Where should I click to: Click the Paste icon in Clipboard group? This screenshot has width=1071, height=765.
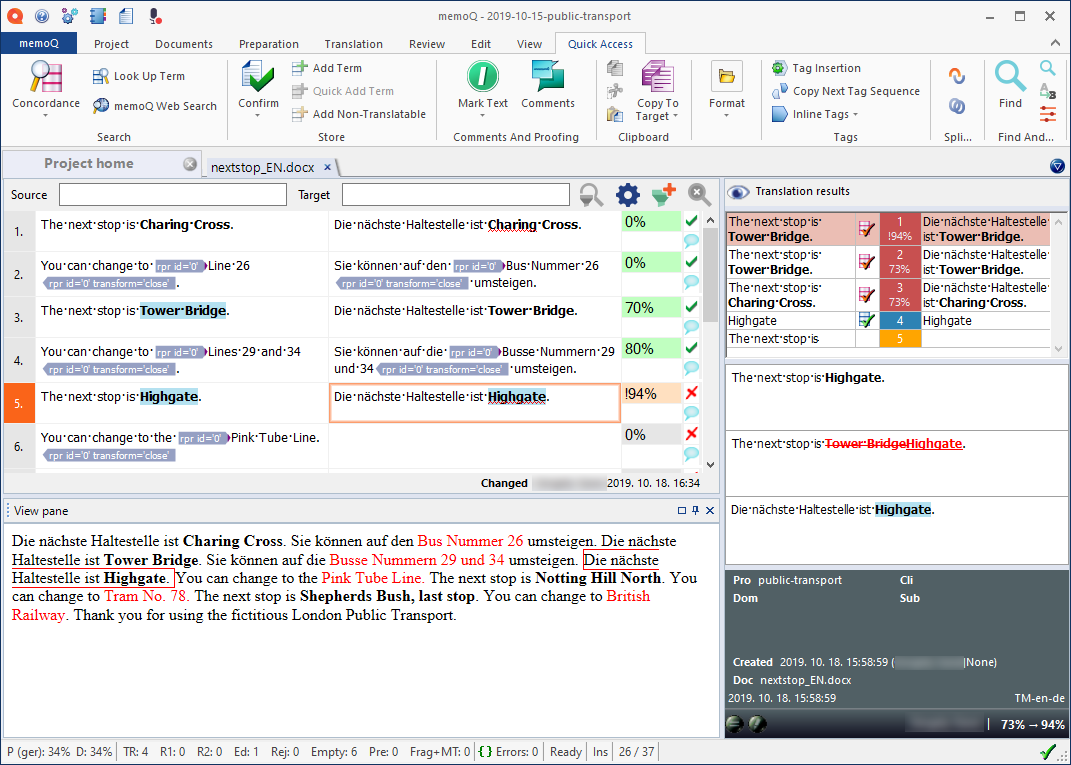pos(615,113)
